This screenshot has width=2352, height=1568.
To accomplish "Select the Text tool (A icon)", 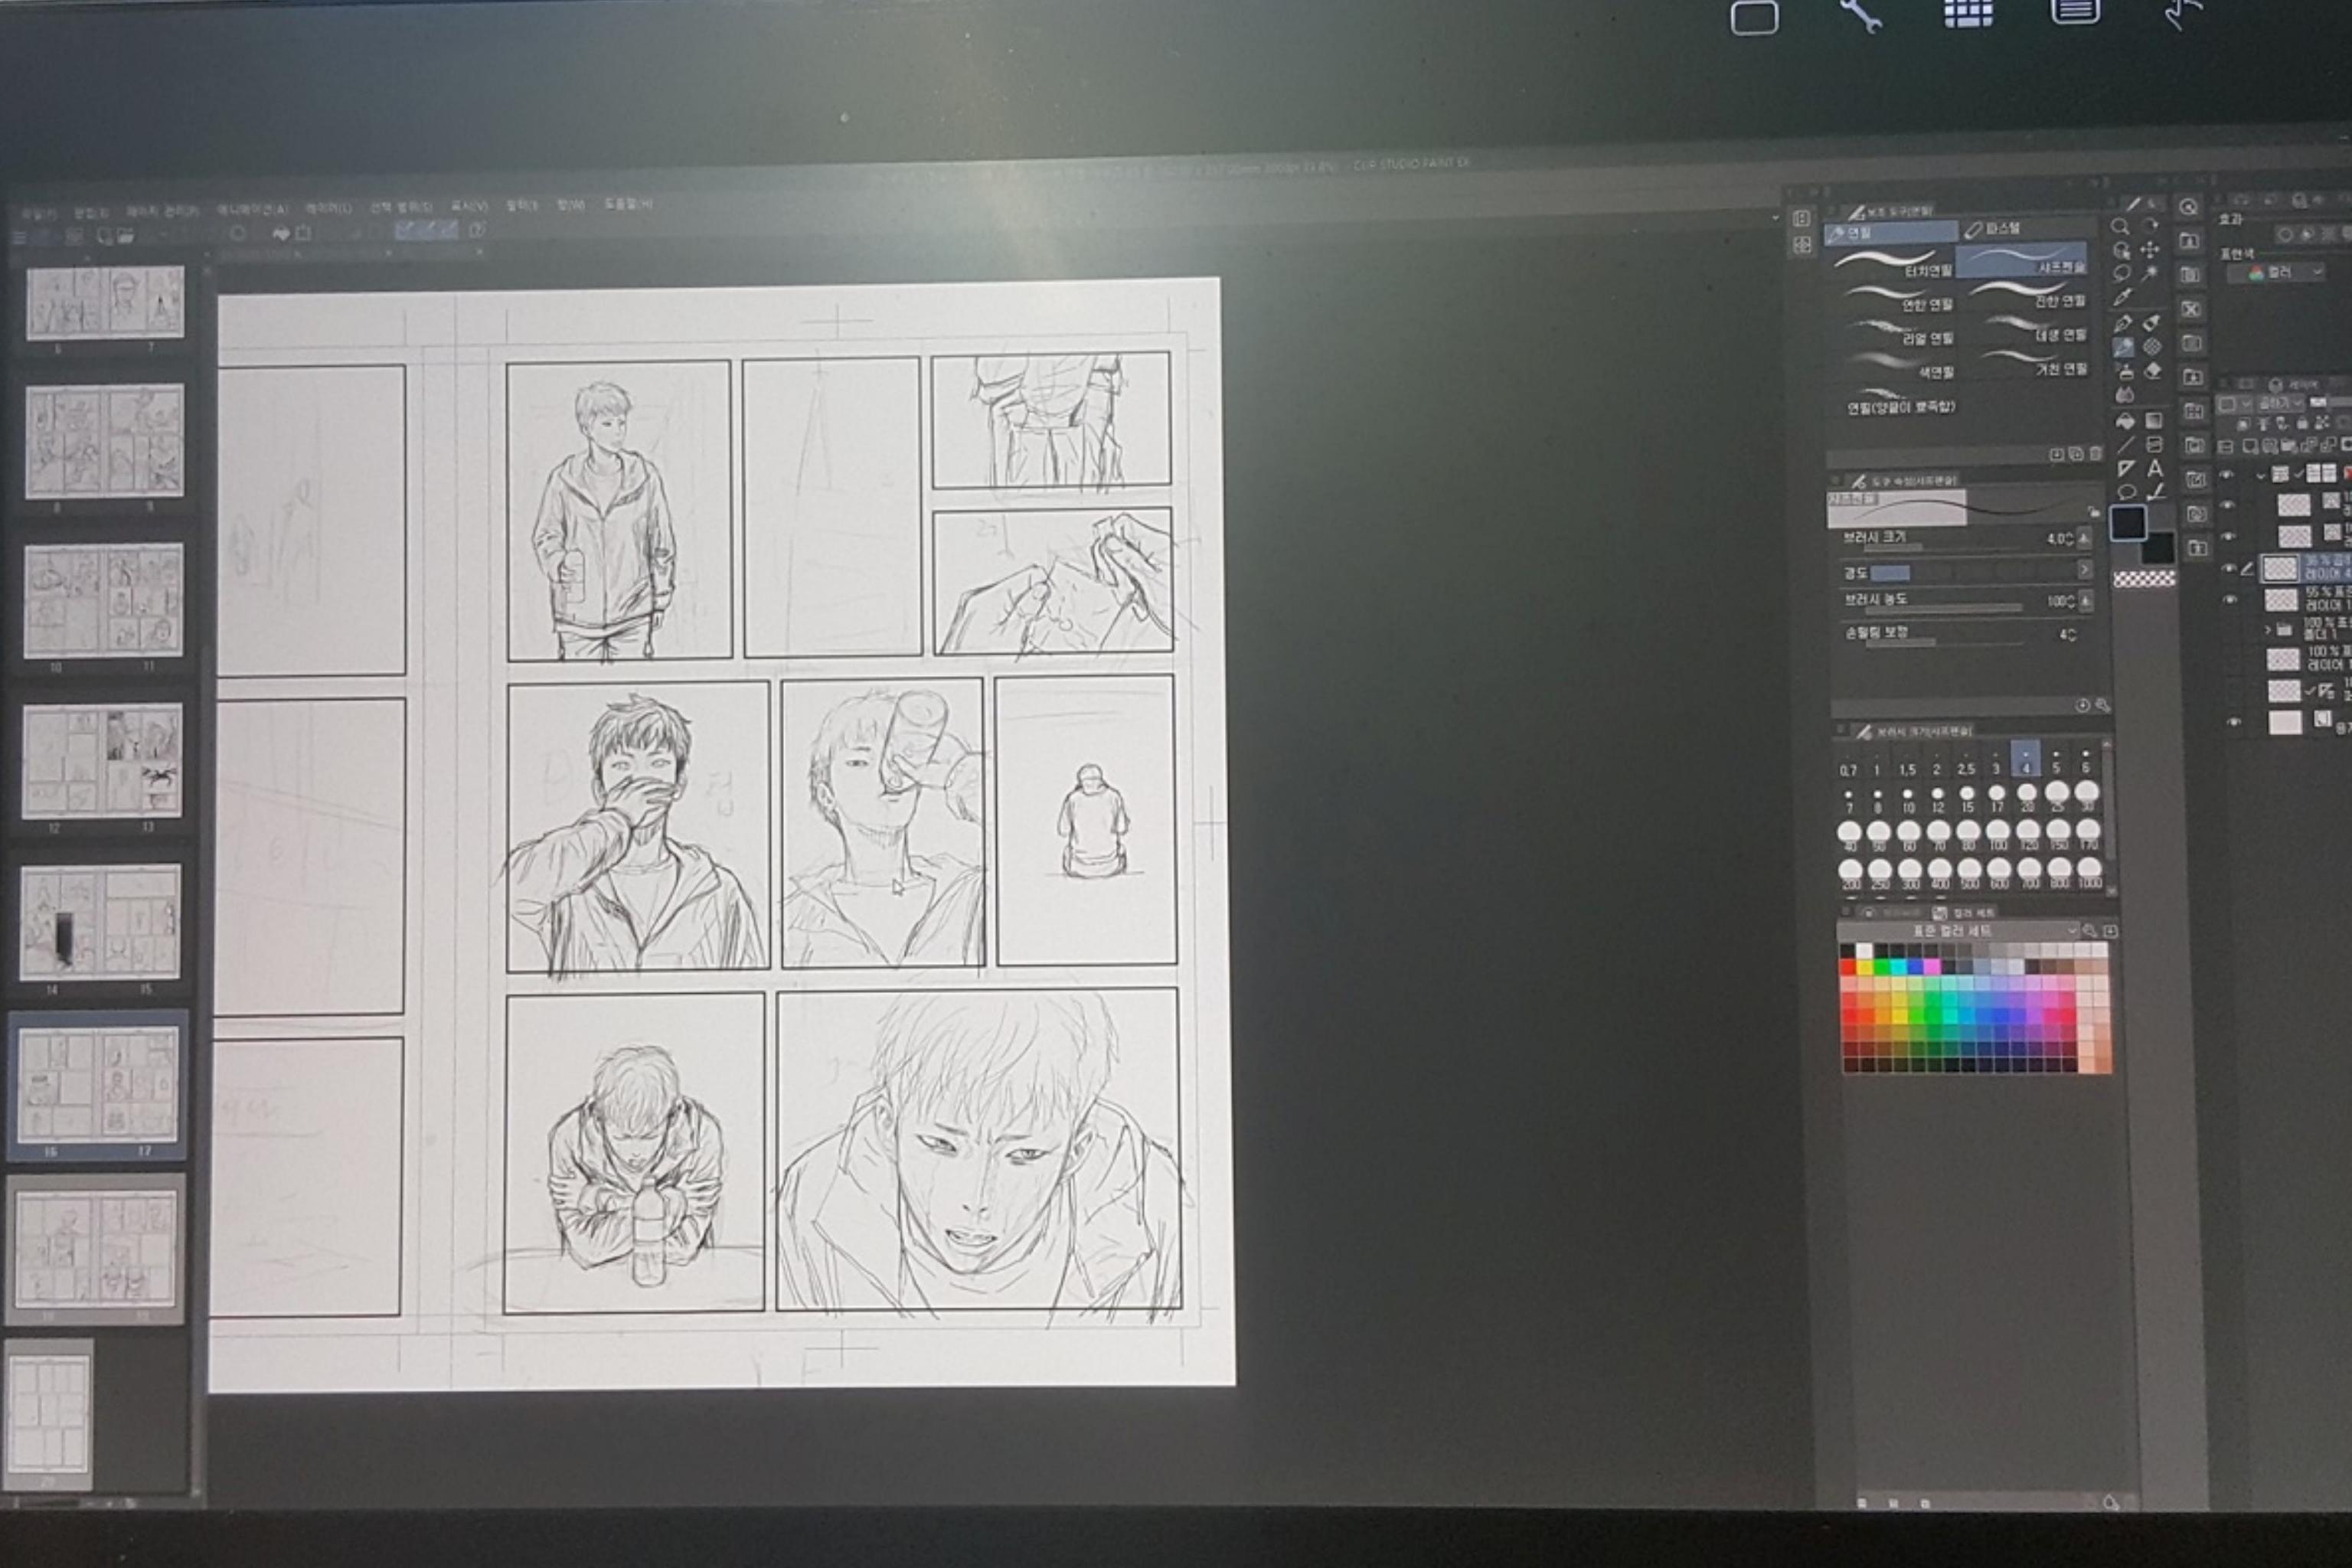I will (2156, 468).
